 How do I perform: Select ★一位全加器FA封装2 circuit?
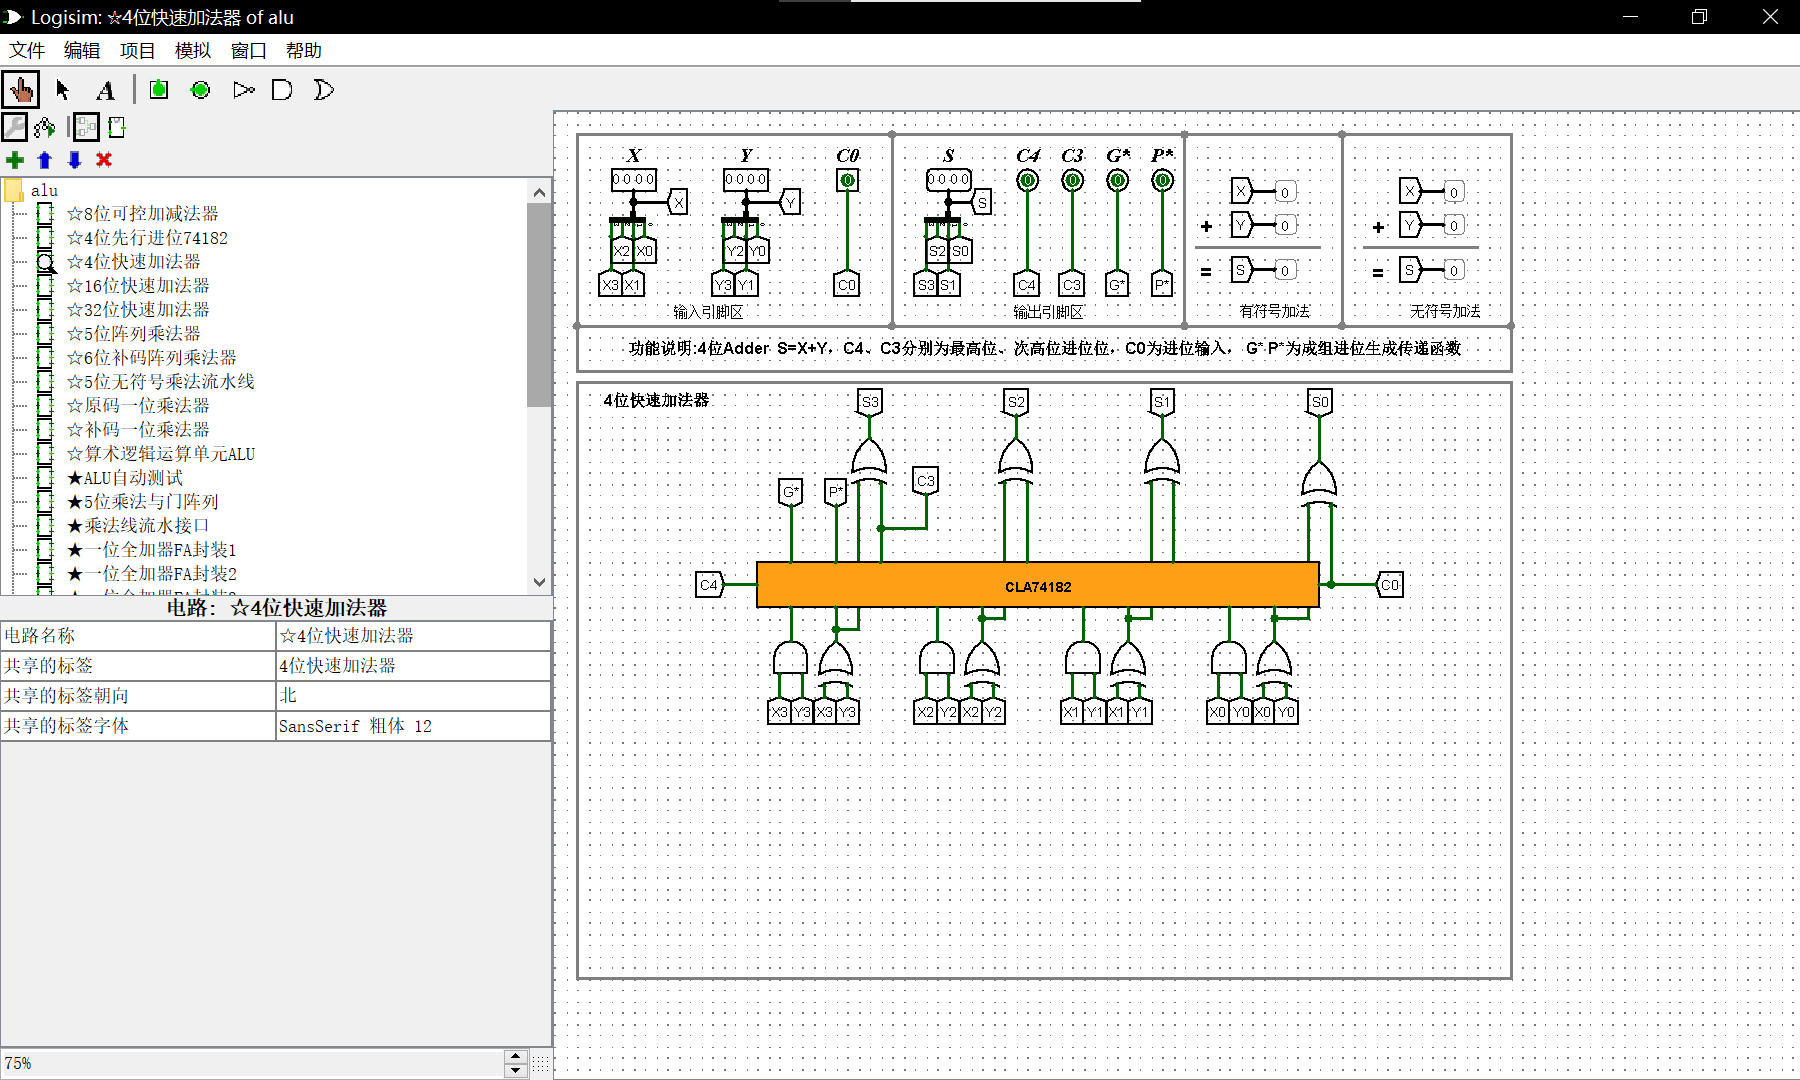click(151, 573)
